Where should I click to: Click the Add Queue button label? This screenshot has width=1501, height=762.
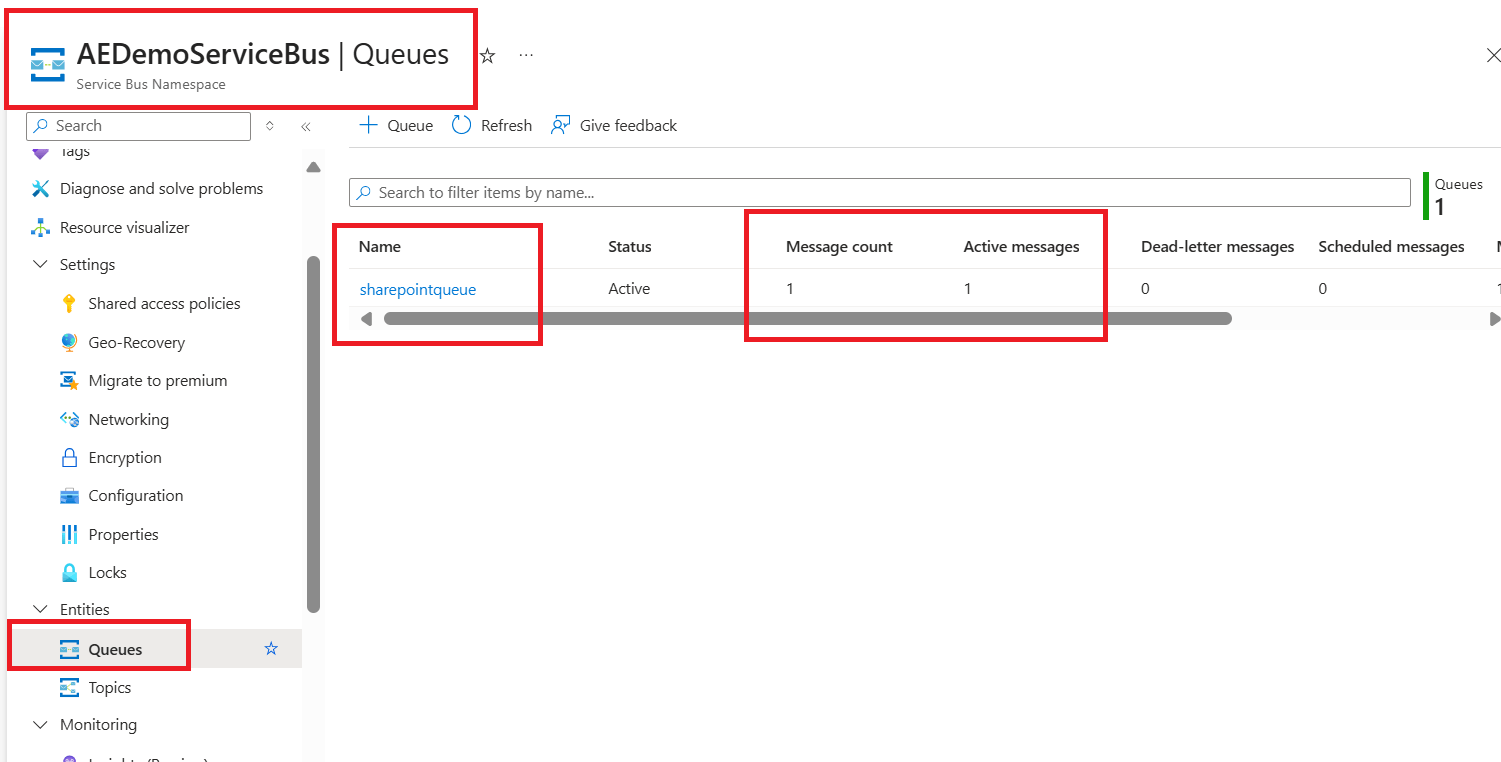click(410, 126)
